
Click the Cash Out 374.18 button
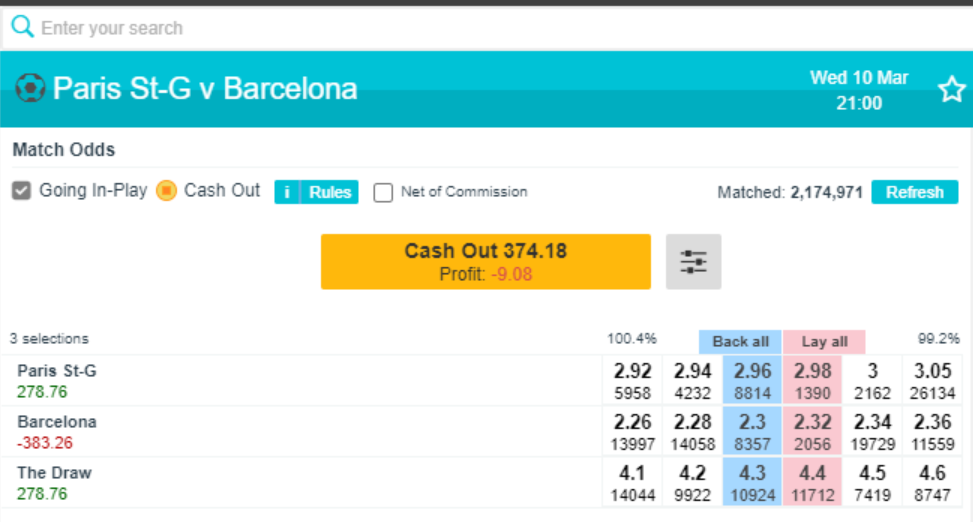point(486,262)
